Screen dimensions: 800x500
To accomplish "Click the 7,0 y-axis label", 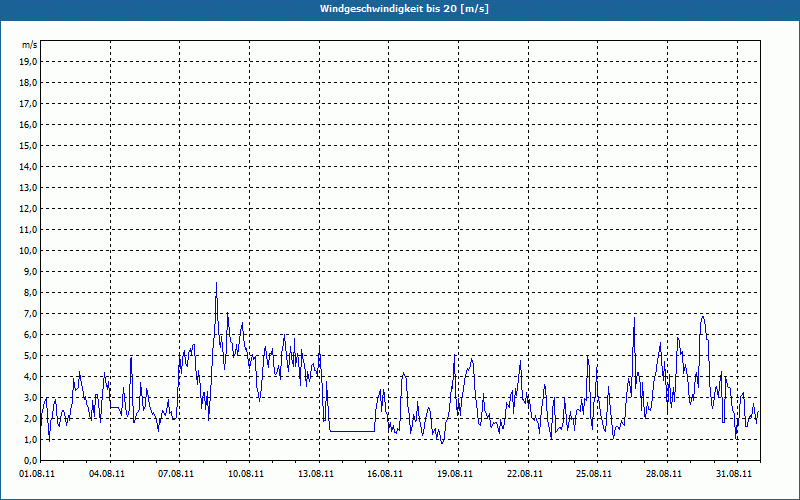I will (x=30, y=313).
